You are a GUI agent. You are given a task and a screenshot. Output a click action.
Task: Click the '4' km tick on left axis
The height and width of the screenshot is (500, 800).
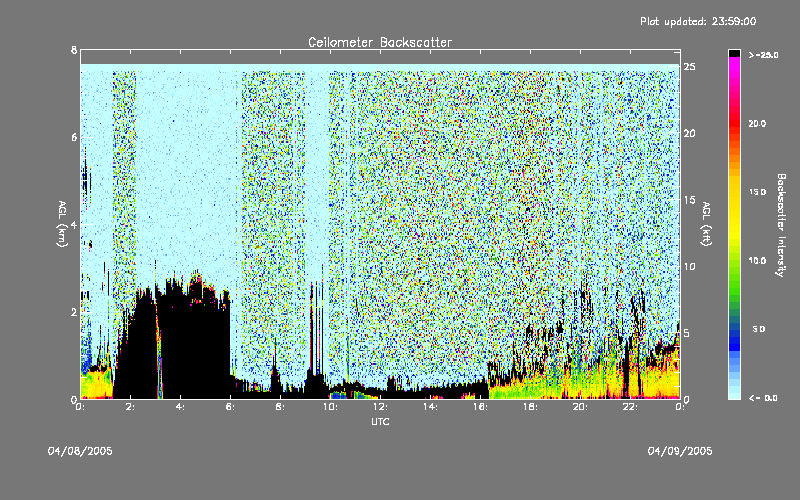click(74, 224)
